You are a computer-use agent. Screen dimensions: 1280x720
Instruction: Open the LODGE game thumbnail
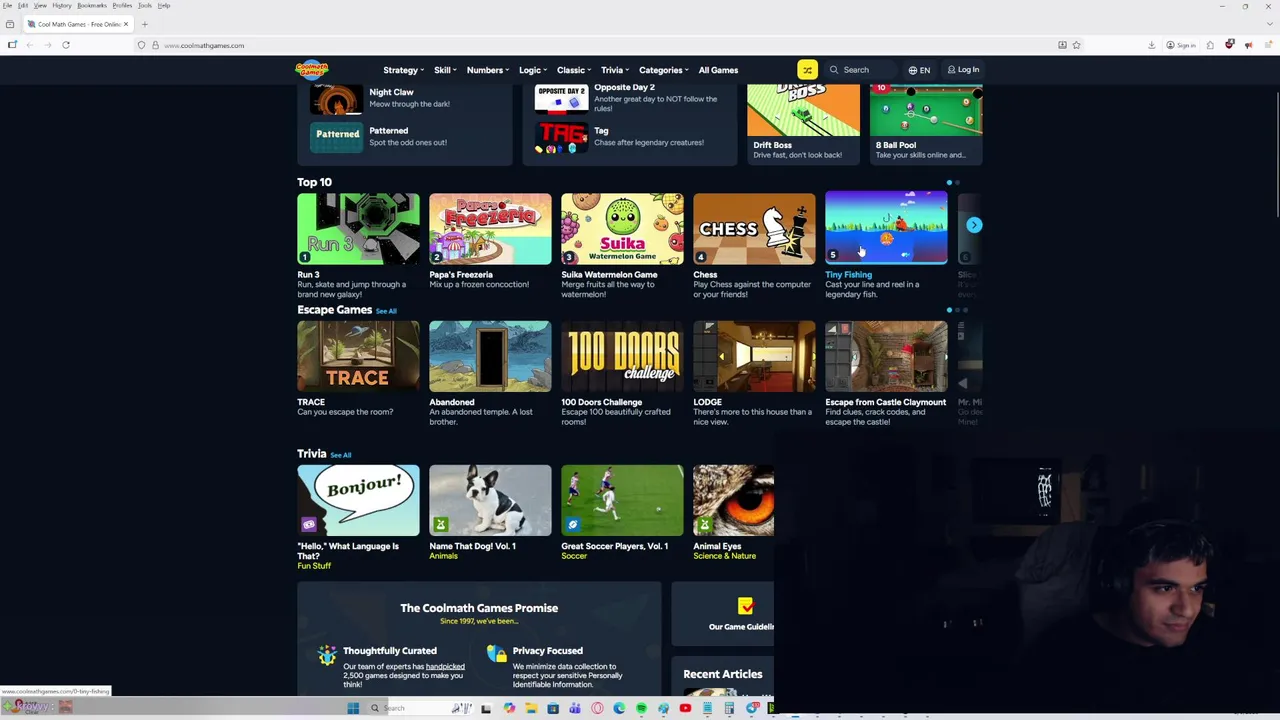754,356
